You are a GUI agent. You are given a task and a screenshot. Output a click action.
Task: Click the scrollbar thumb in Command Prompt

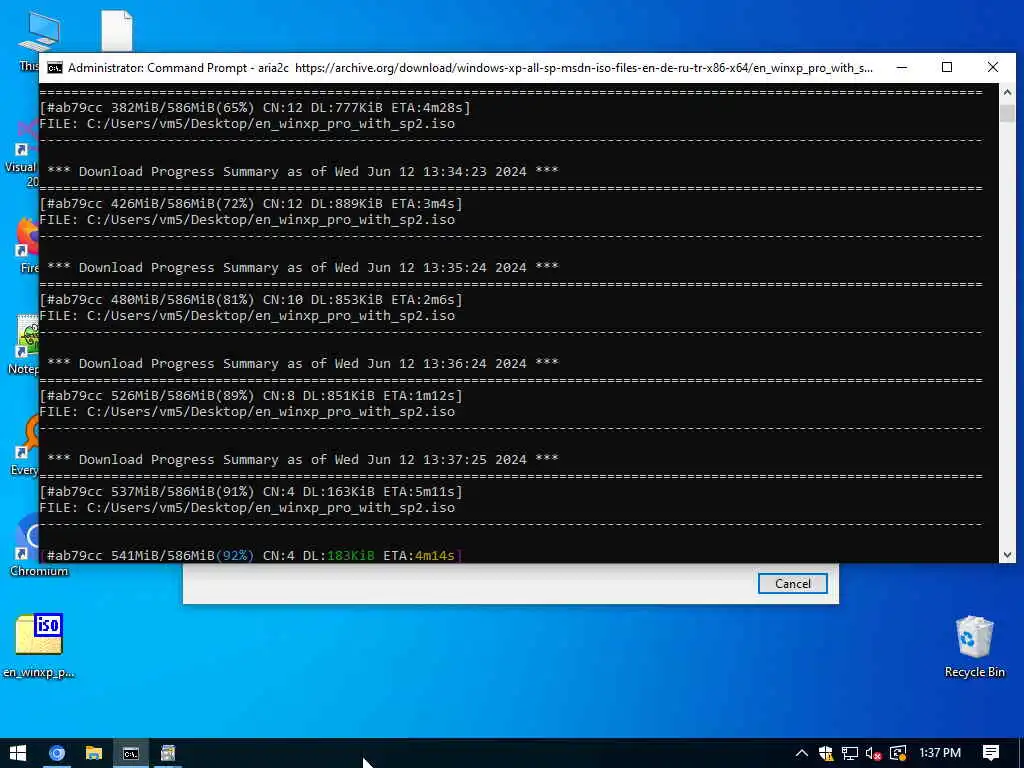(x=1007, y=113)
